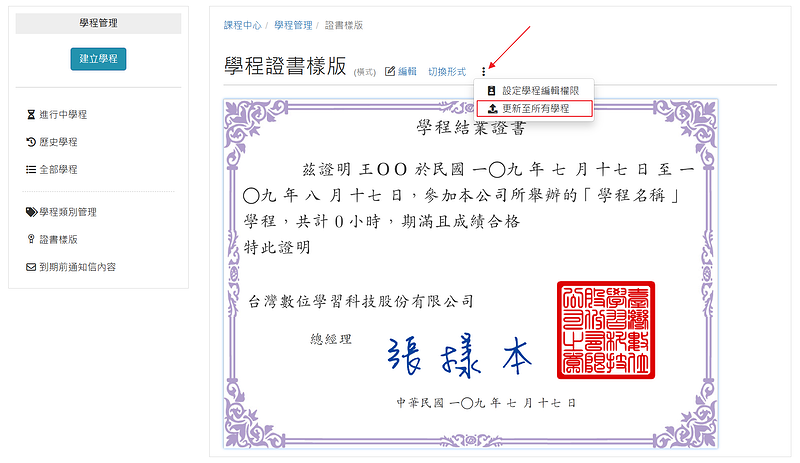Click the hourglass icon beside 進行中學程
Screen dimensions: 800x463
31,114
